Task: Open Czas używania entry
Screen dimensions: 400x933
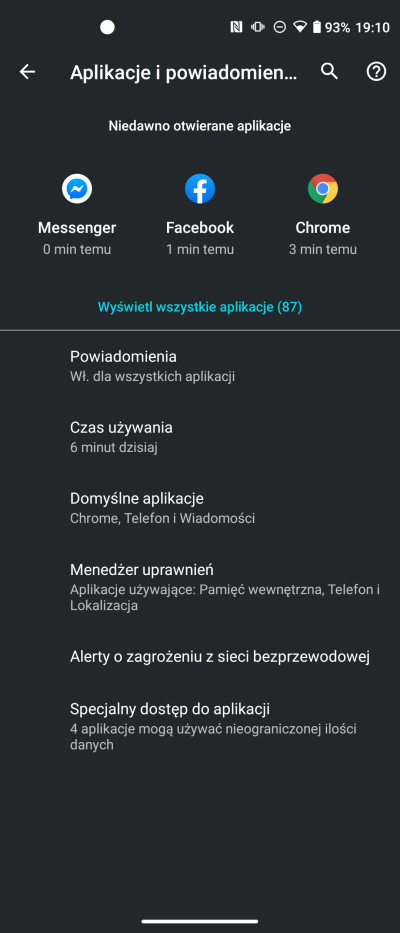Action: click(x=200, y=436)
